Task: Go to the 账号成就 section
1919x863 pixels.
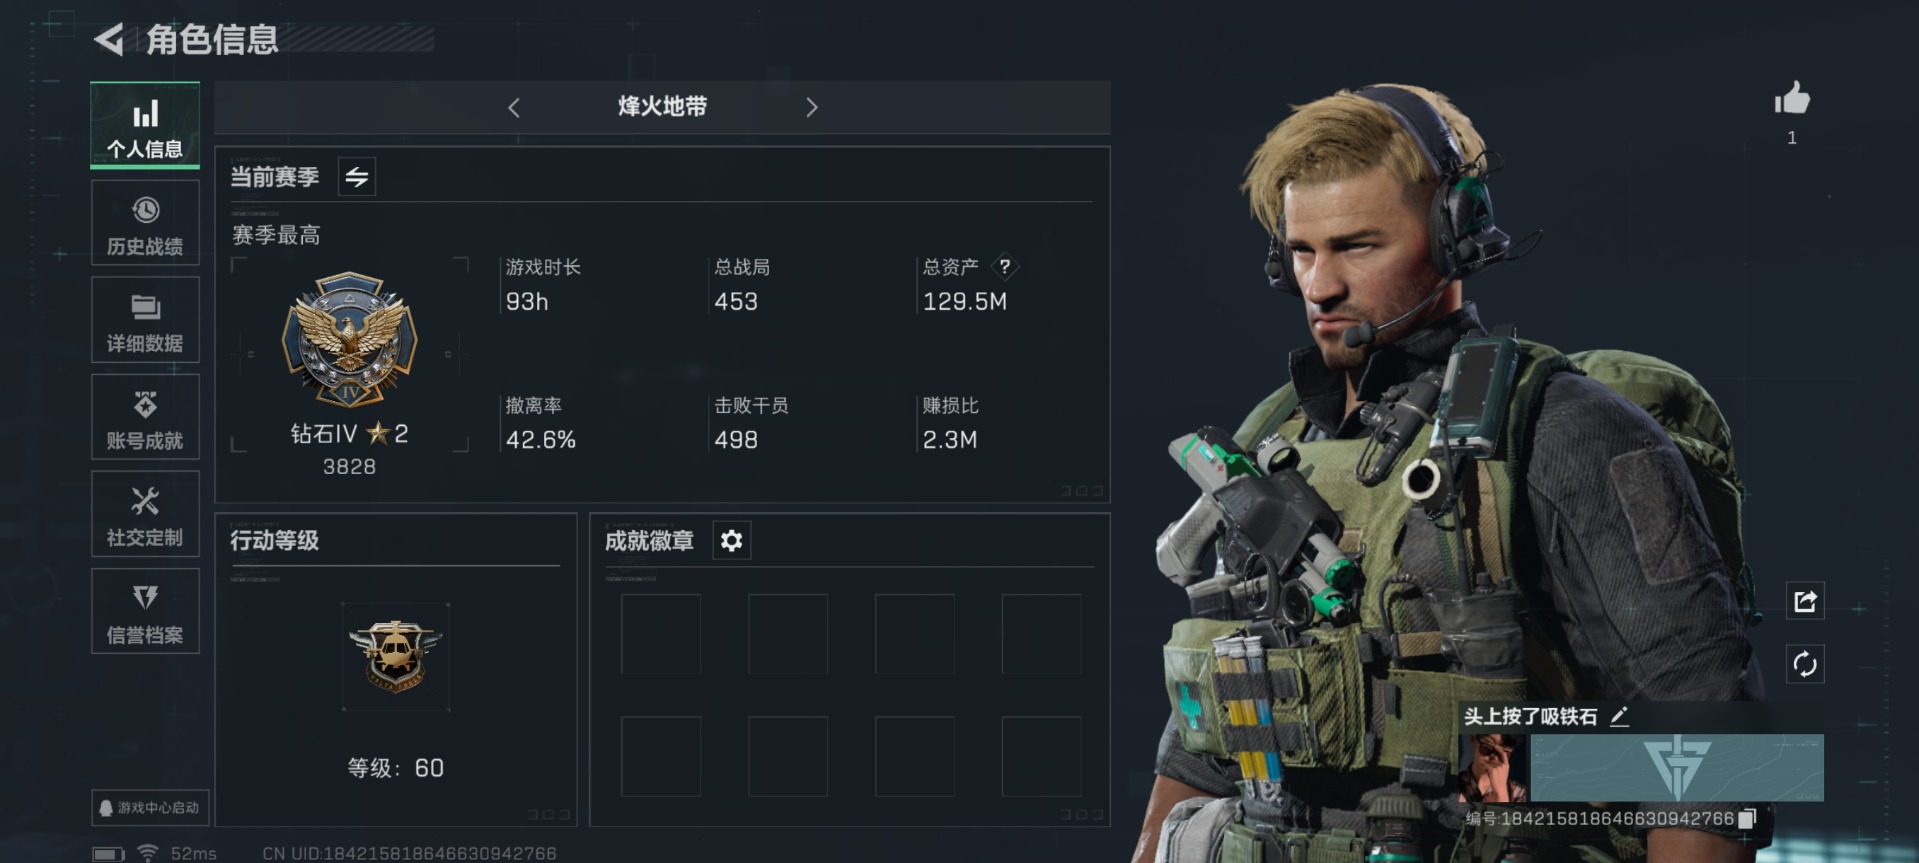Action: pyautogui.click(x=145, y=417)
